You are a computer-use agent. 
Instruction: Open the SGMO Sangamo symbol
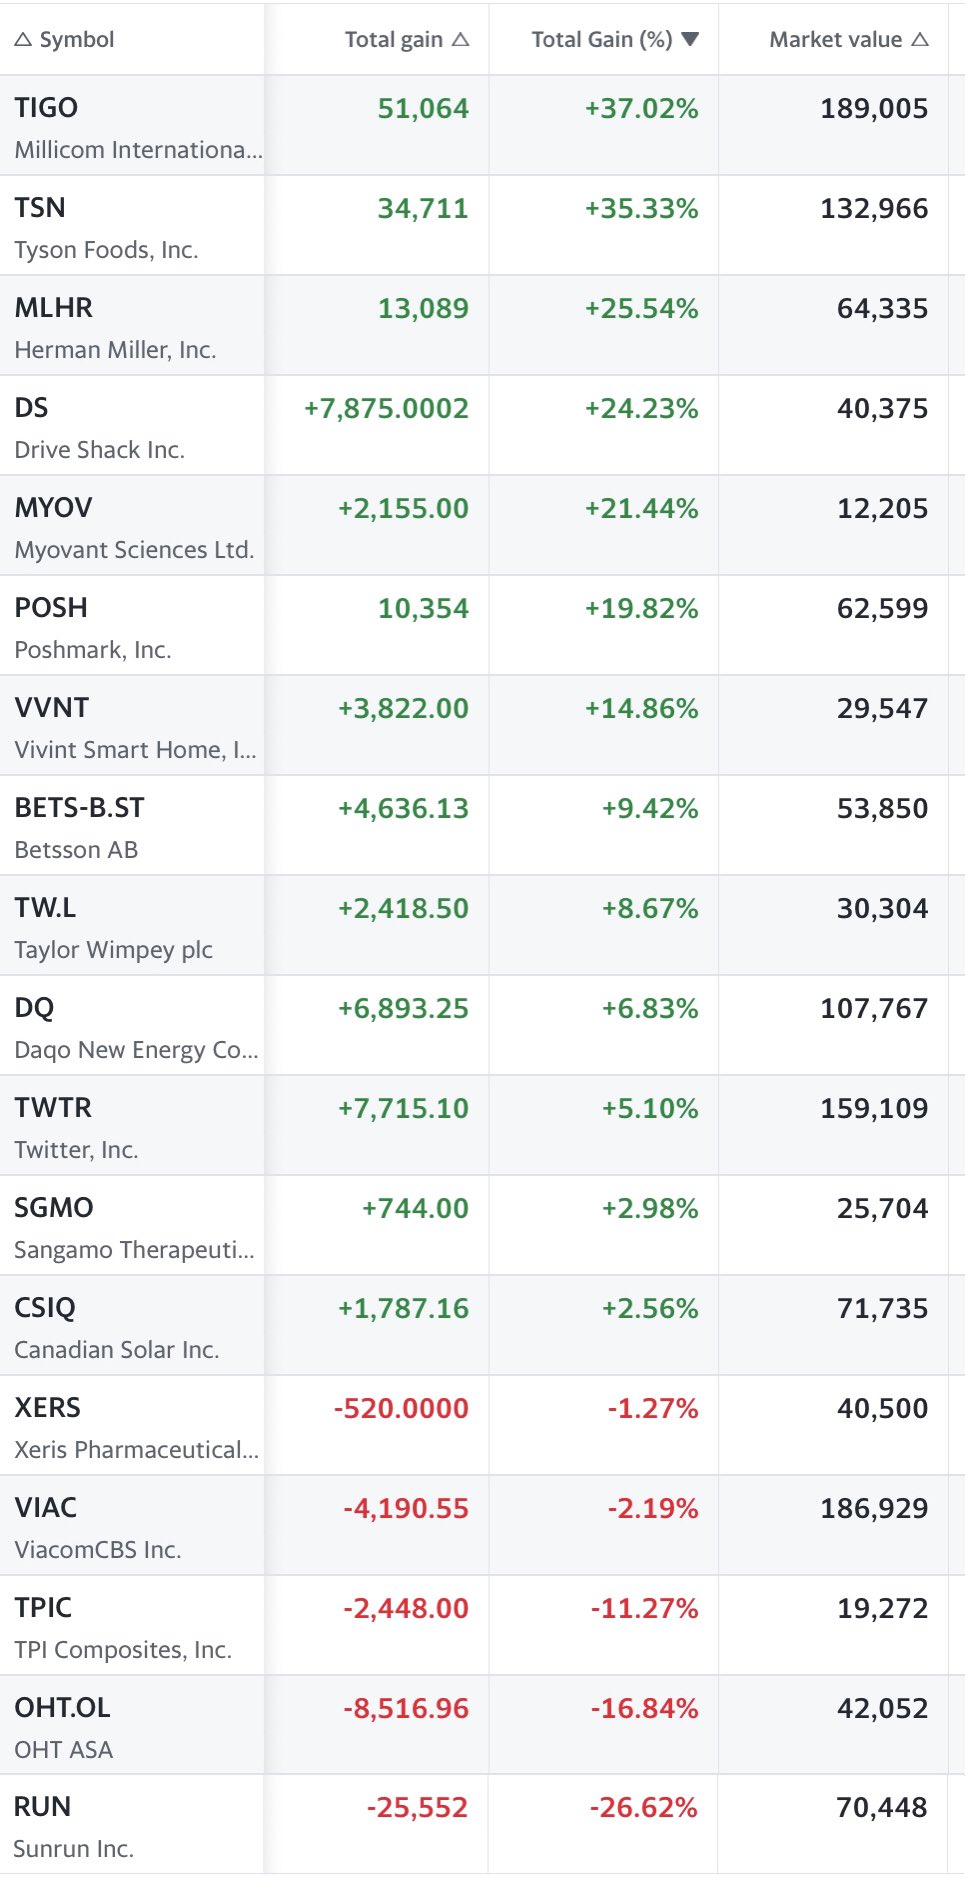point(54,1208)
